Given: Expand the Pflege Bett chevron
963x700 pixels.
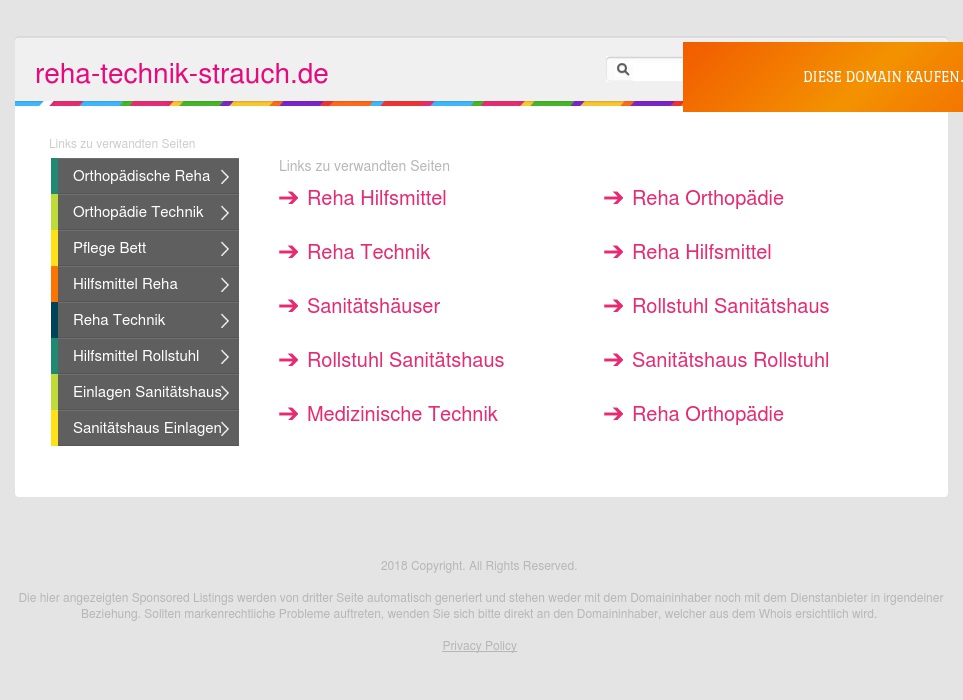Looking at the screenshot, I should tap(224, 248).
